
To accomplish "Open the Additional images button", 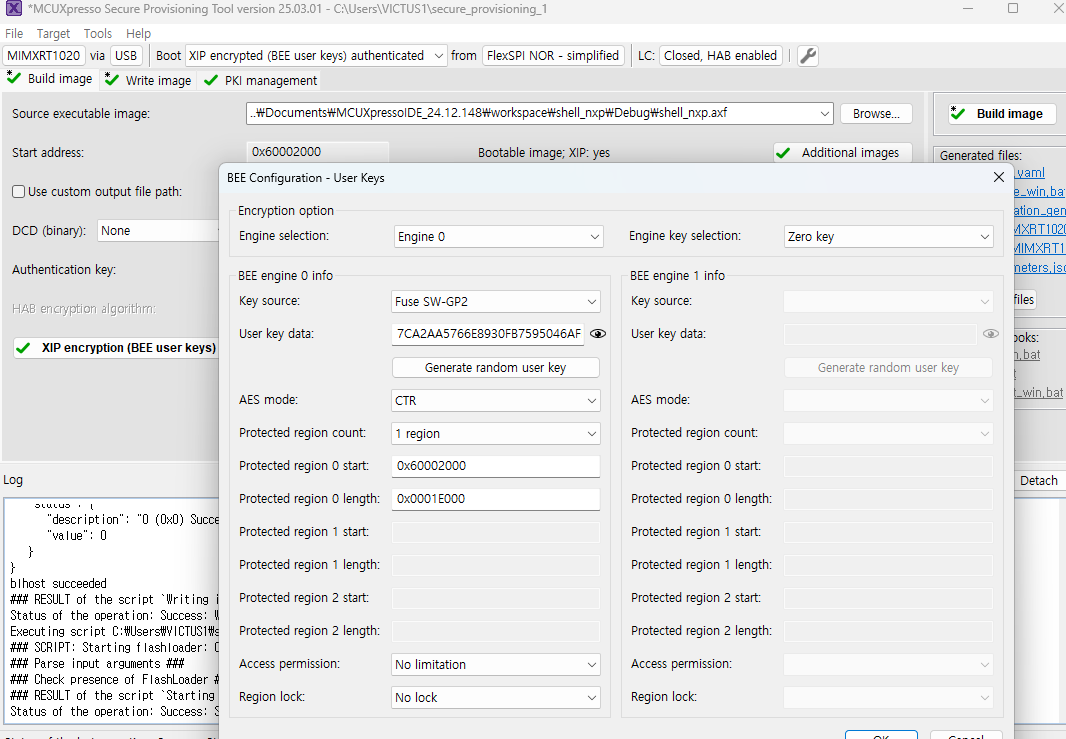I will (842, 153).
